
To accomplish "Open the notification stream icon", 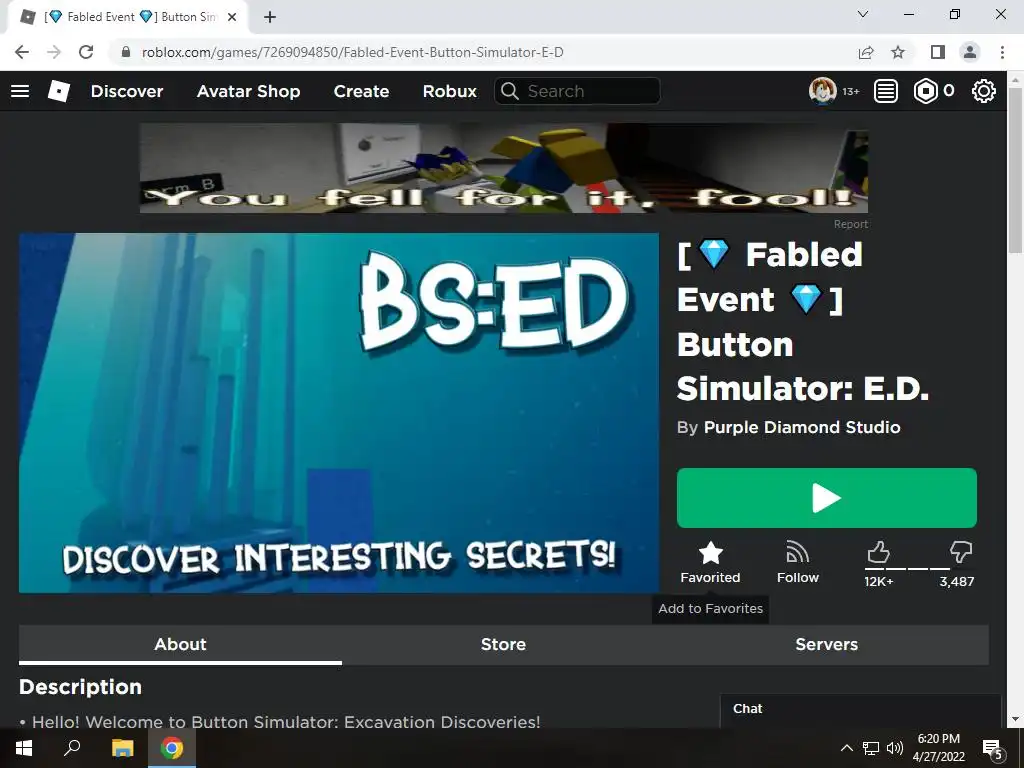I will pos(886,91).
